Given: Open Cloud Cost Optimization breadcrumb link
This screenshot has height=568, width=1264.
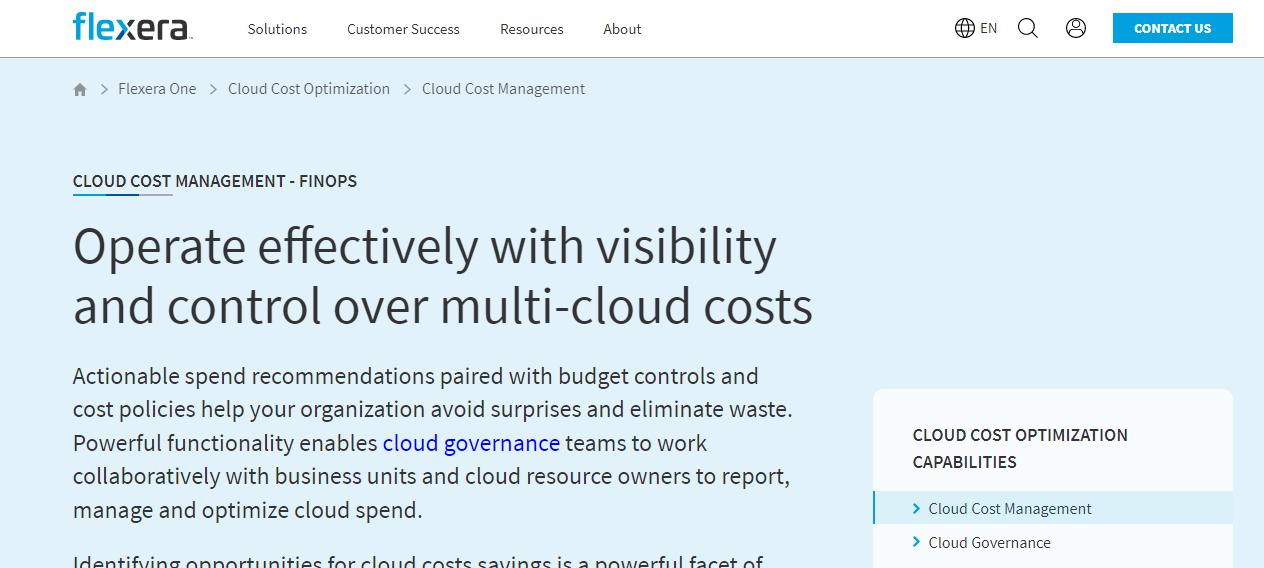Looking at the screenshot, I should coord(309,89).
